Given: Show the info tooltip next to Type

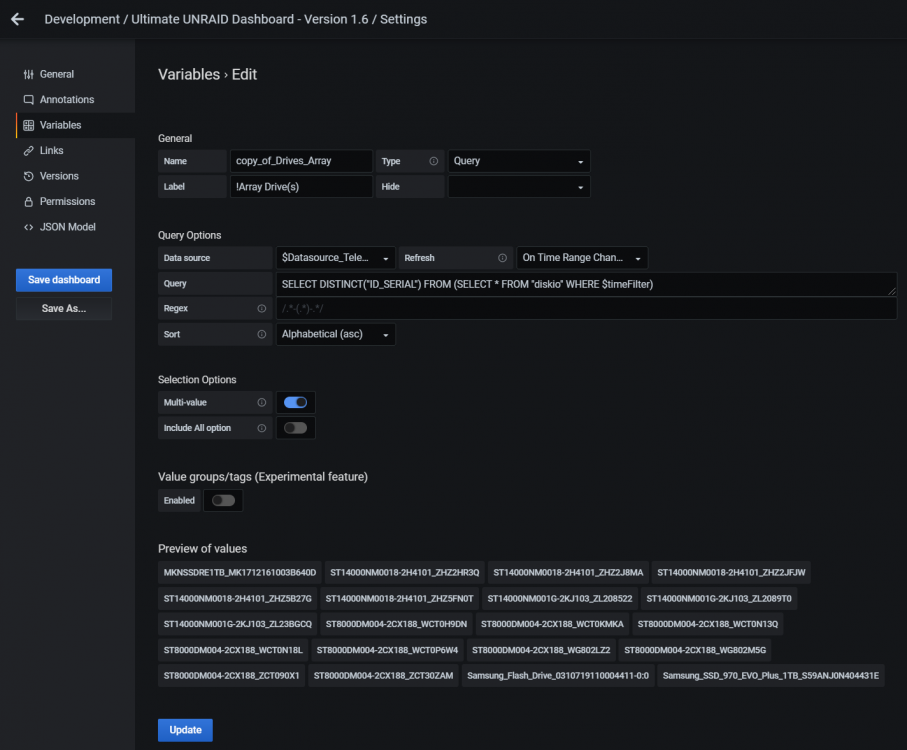Looking at the screenshot, I should click(x=433, y=161).
